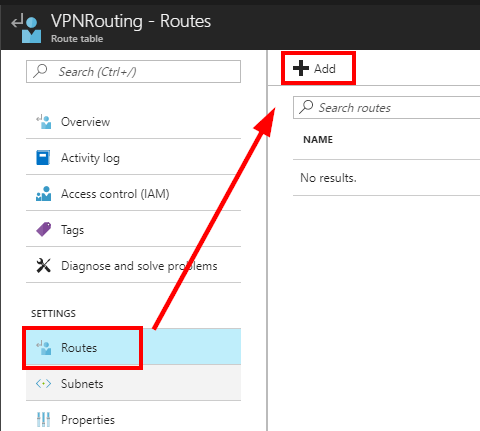Click the Routes icon under Settings
The image size is (480, 431).
point(44,348)
